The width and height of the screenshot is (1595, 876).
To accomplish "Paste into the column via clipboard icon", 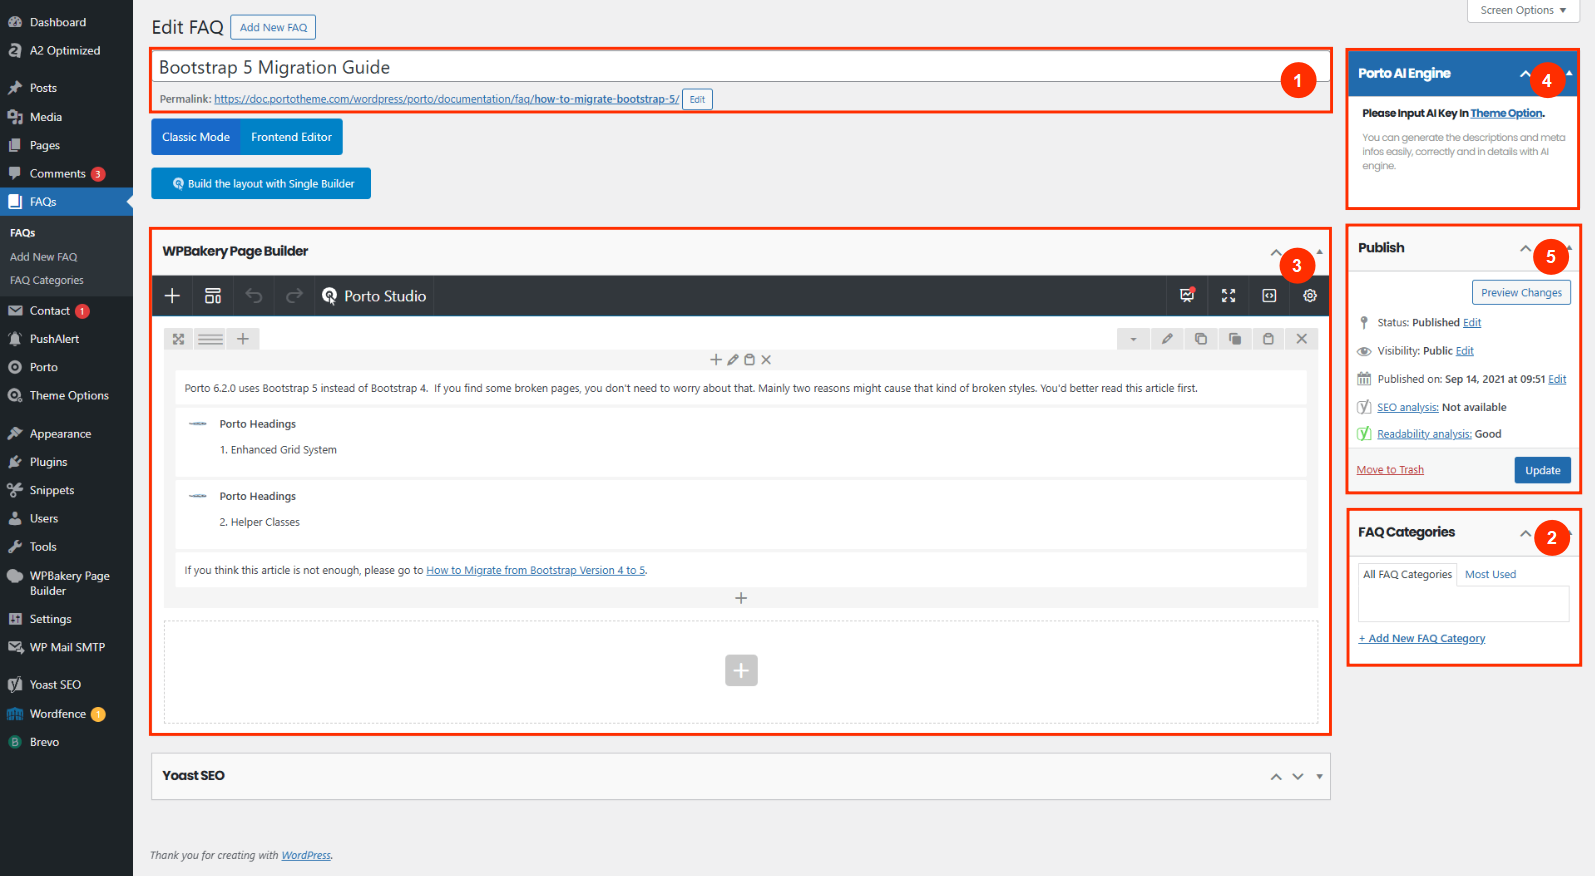I will (x=749, y=359).
